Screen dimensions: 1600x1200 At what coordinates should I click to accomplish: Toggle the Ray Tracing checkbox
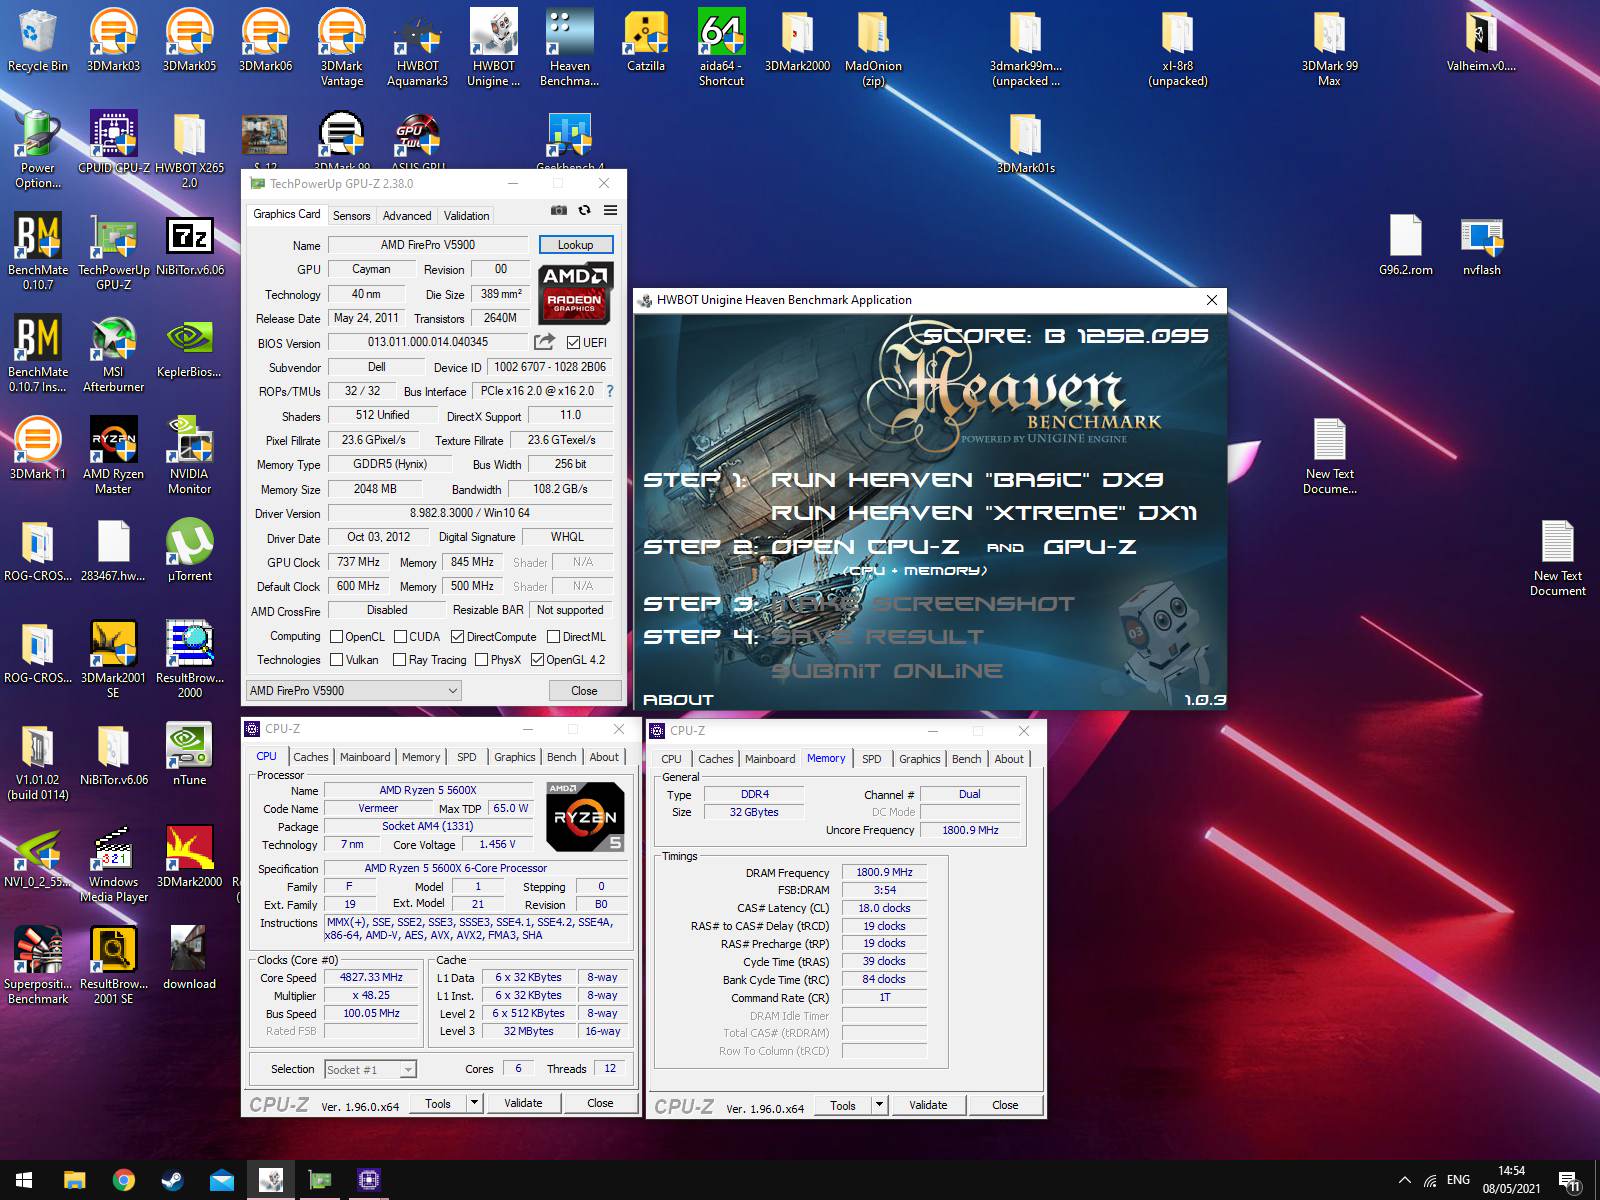pyautogui.click(x=400, y=659)
